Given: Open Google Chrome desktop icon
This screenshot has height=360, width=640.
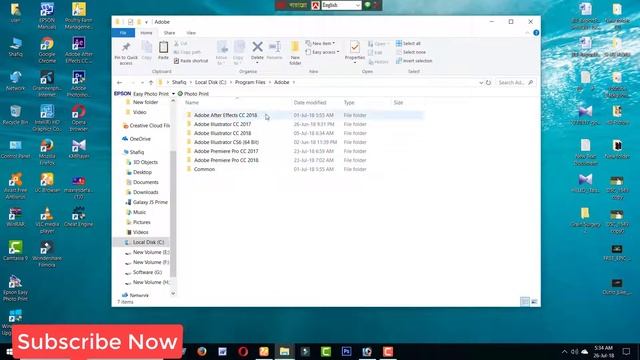Looking at the screenshot, I should (x=47, y=50).
